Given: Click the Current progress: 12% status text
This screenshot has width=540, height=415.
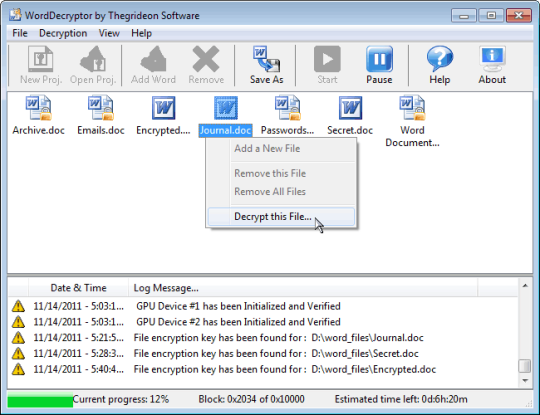Looking at the screenshot, I should point(121,399).
